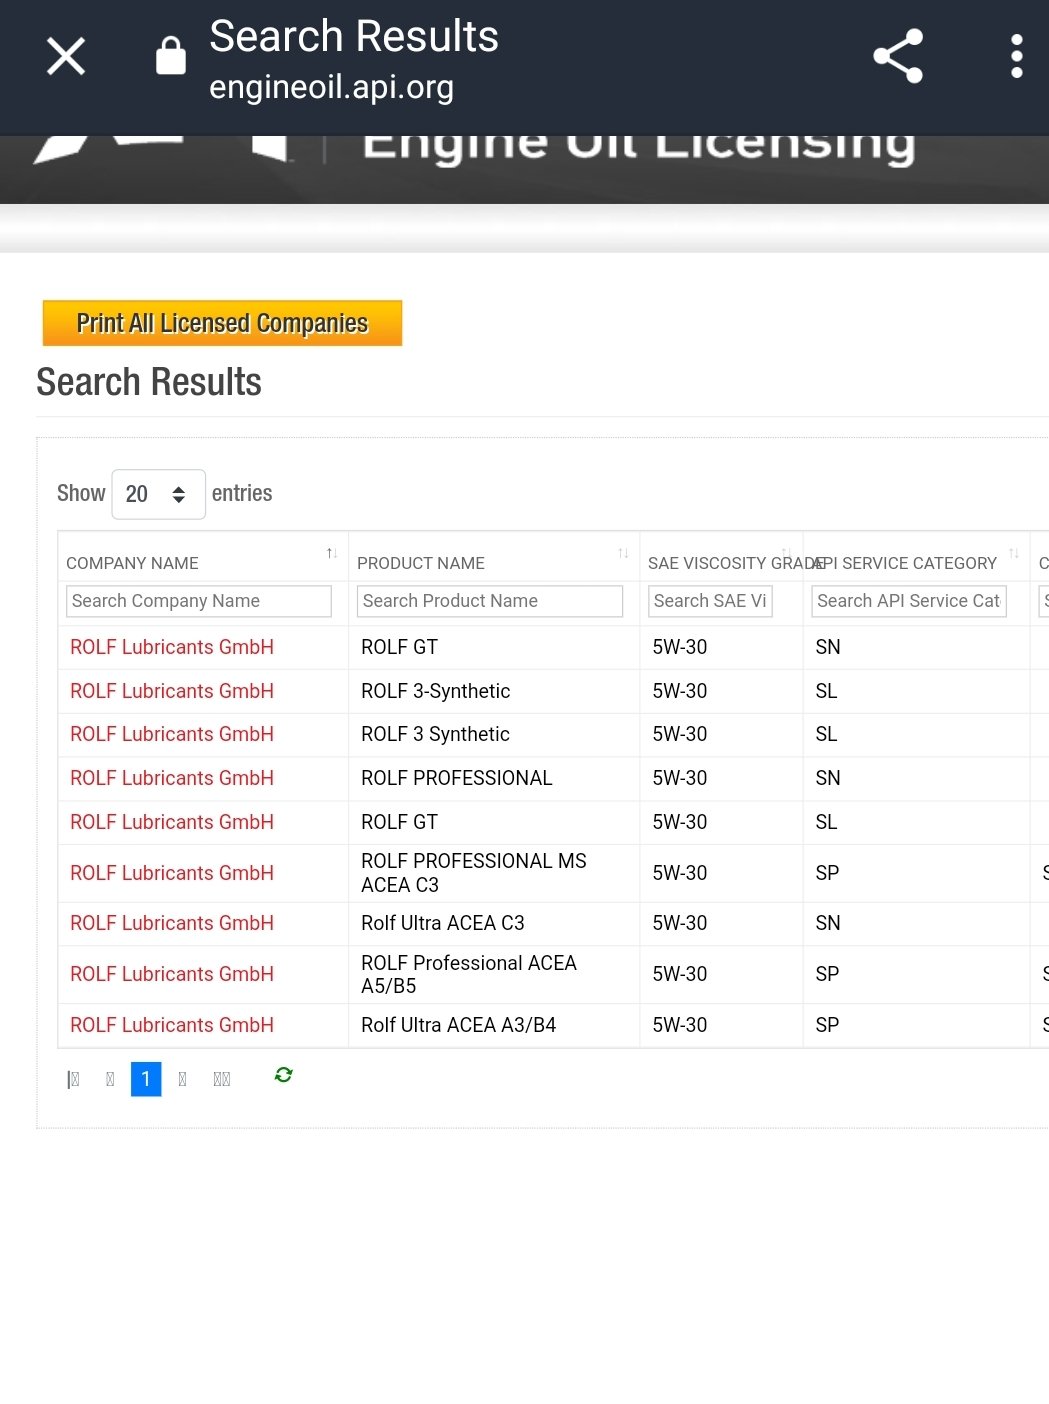Click the 'Search Results' page heading
1049x1404 pixels.
point(149,382)
